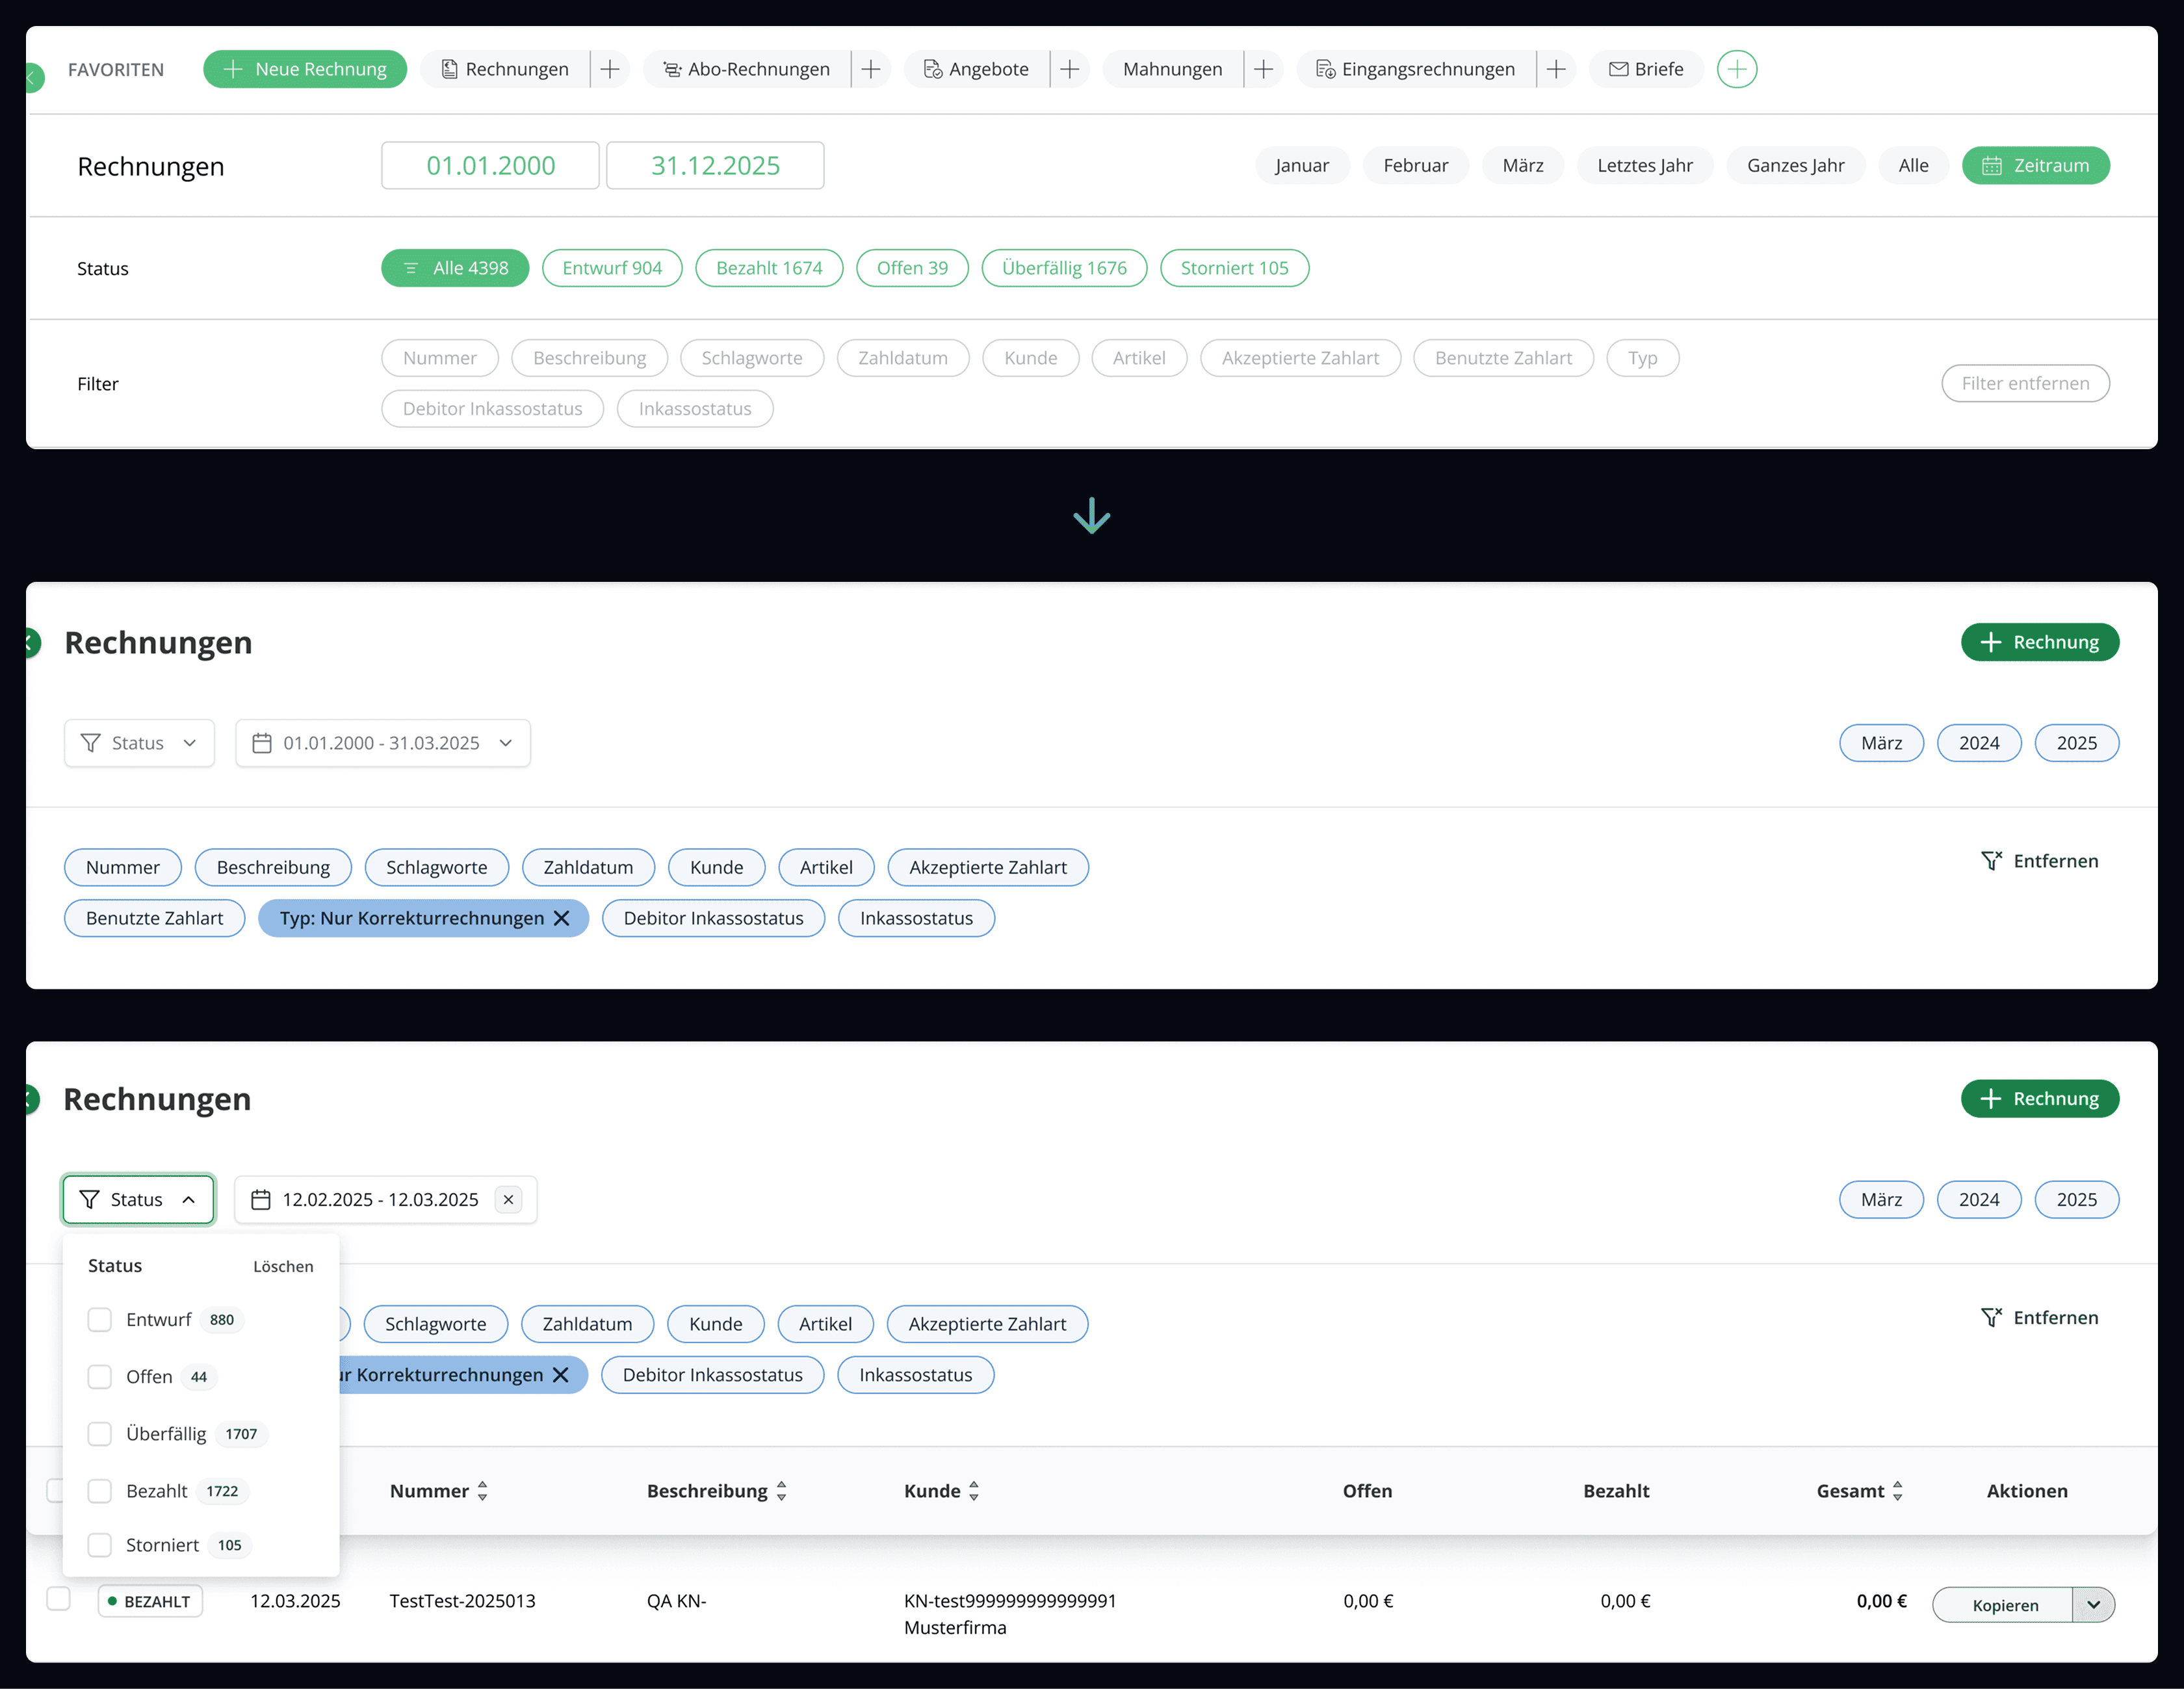Click plus icon next to Abo-Rechnungen tab

click(870, 69)
